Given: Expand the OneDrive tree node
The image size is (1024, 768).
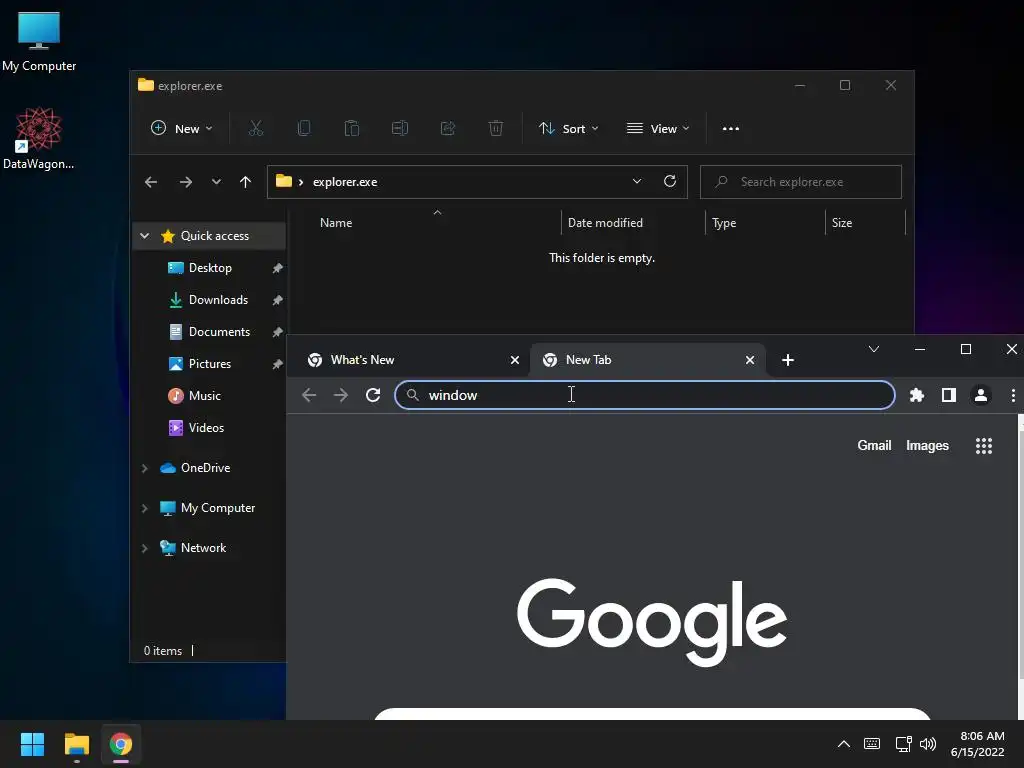Looking at the screenshot, I should [x=145, y=468].
